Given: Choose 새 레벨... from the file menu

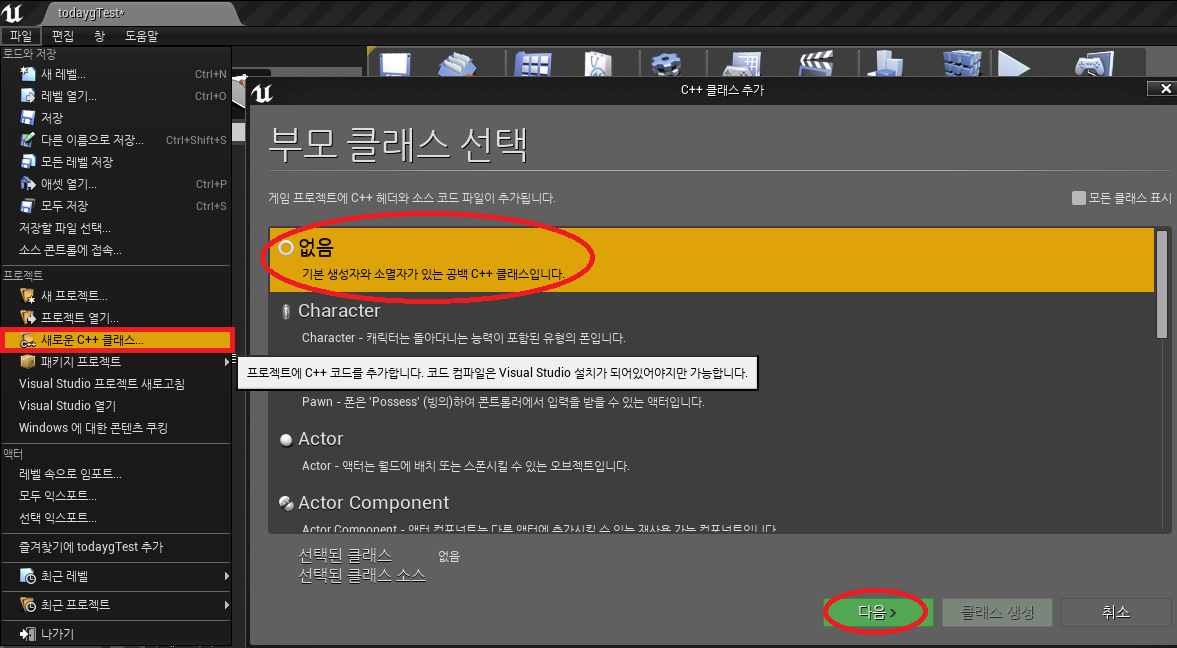Looking at the screenshot, I should pyautogui.click(x=116, y=74).
